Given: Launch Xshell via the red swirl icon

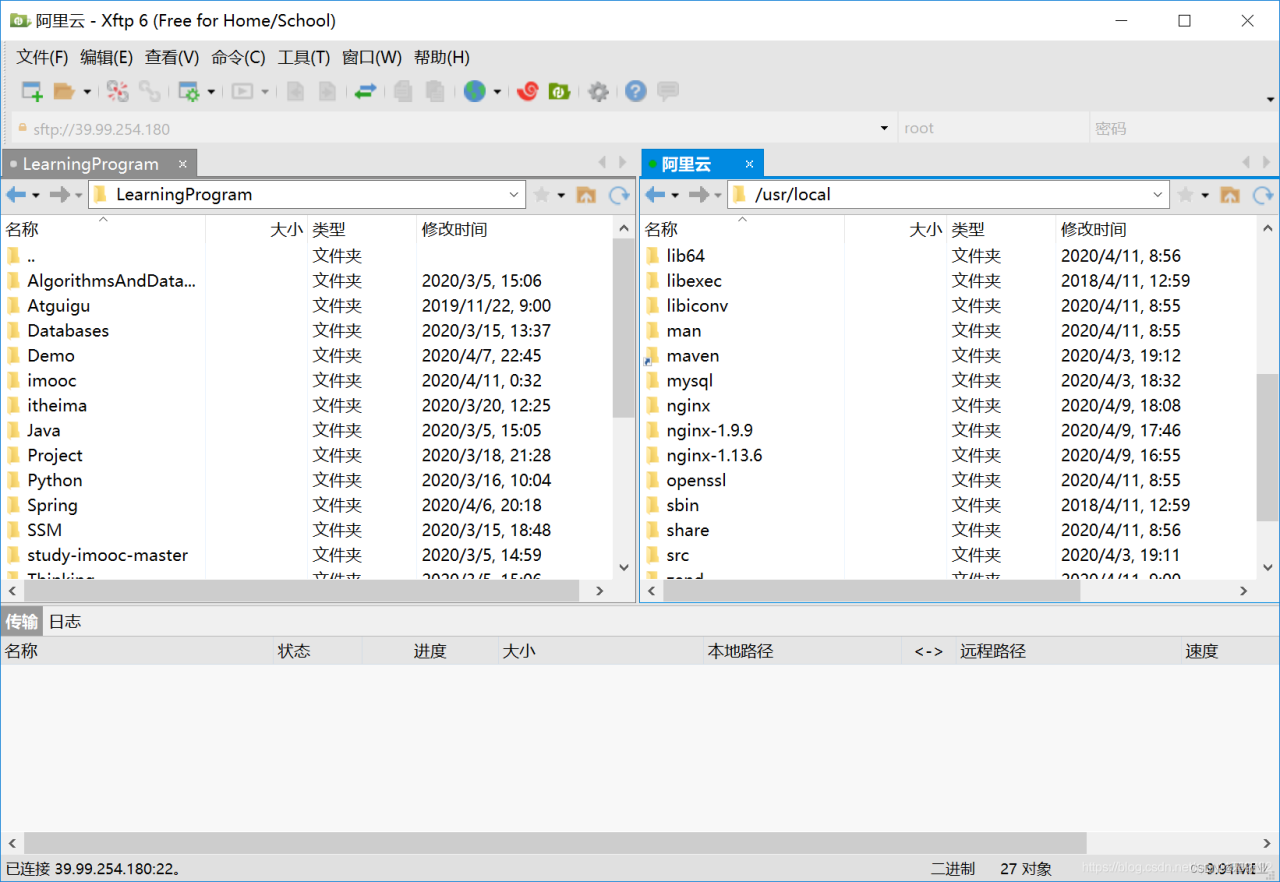Looking at the screenshot, I should tap(527, 92).
